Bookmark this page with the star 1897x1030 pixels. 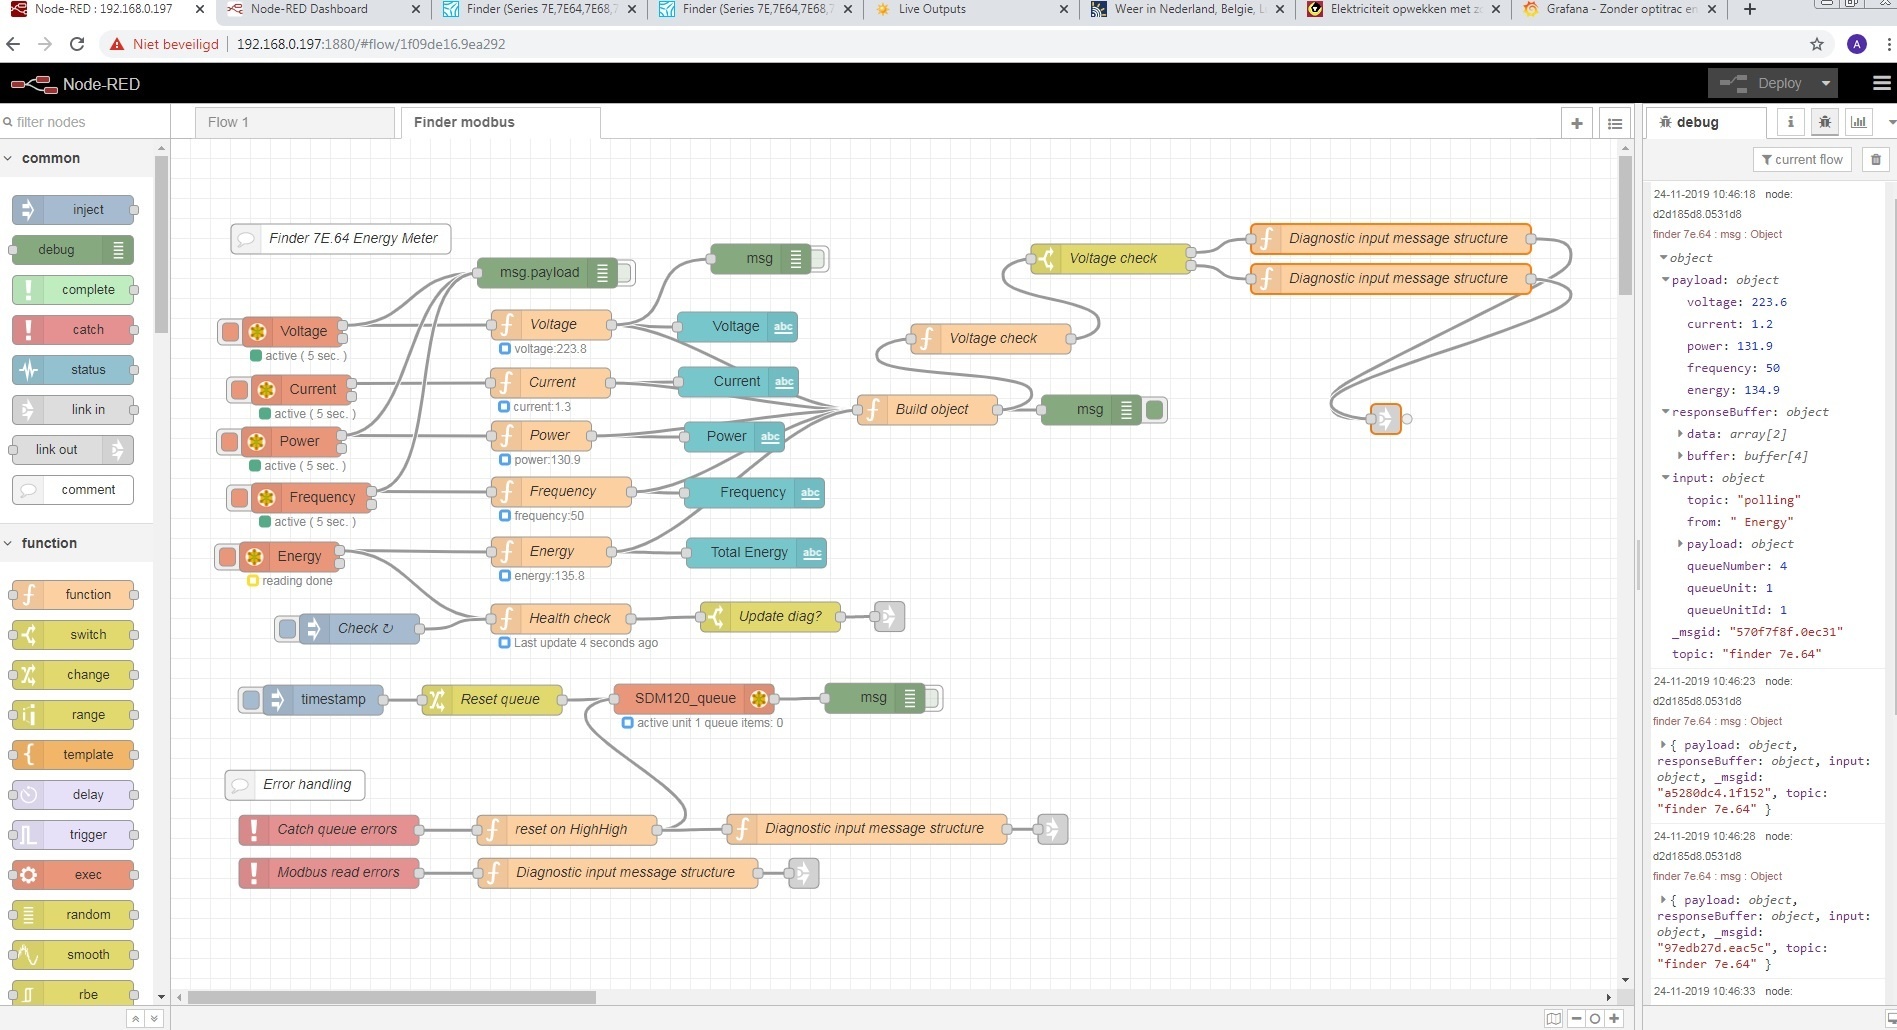point(1817,44)
